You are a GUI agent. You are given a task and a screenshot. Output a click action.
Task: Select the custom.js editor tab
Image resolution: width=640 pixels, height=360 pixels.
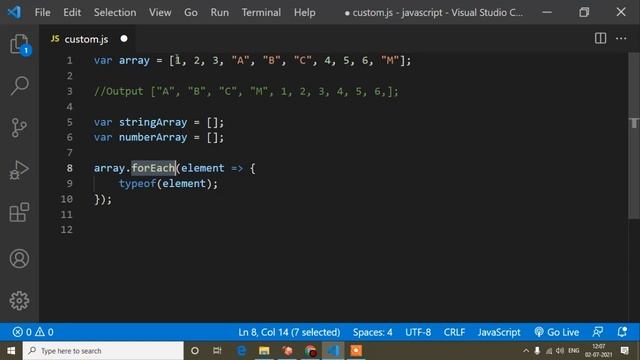(x=86, y=39)
